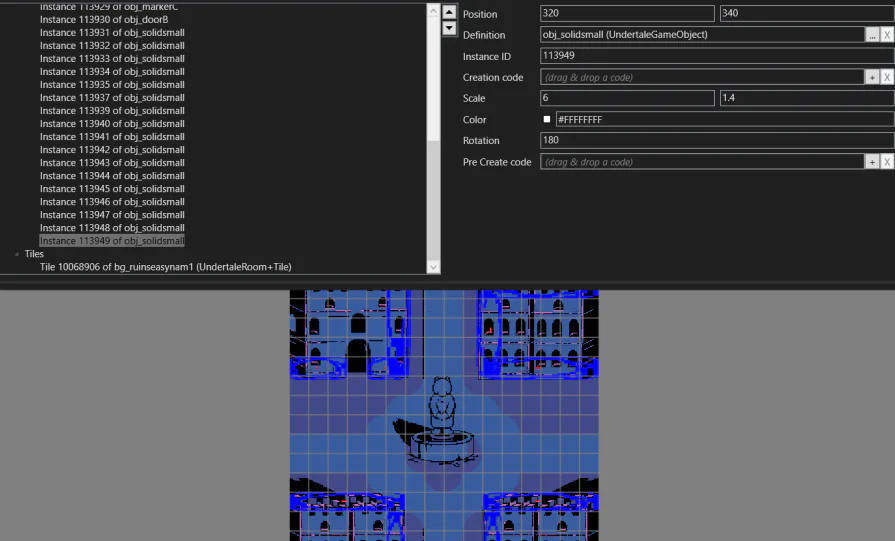Click the Rotation field showing 180
The image size is (895, 541).
(x=717, y=140)
